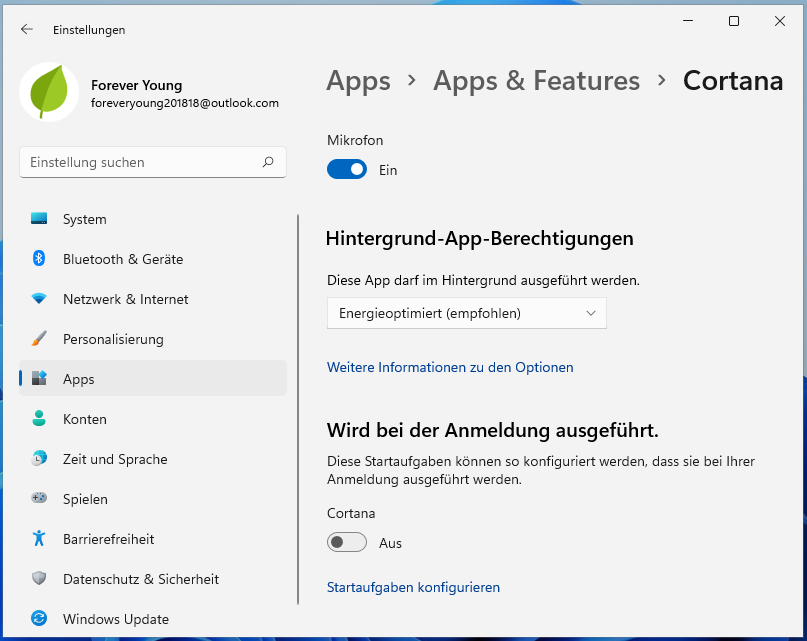
Task: Click the green leaf profile picture
Action: pos(49,92)
